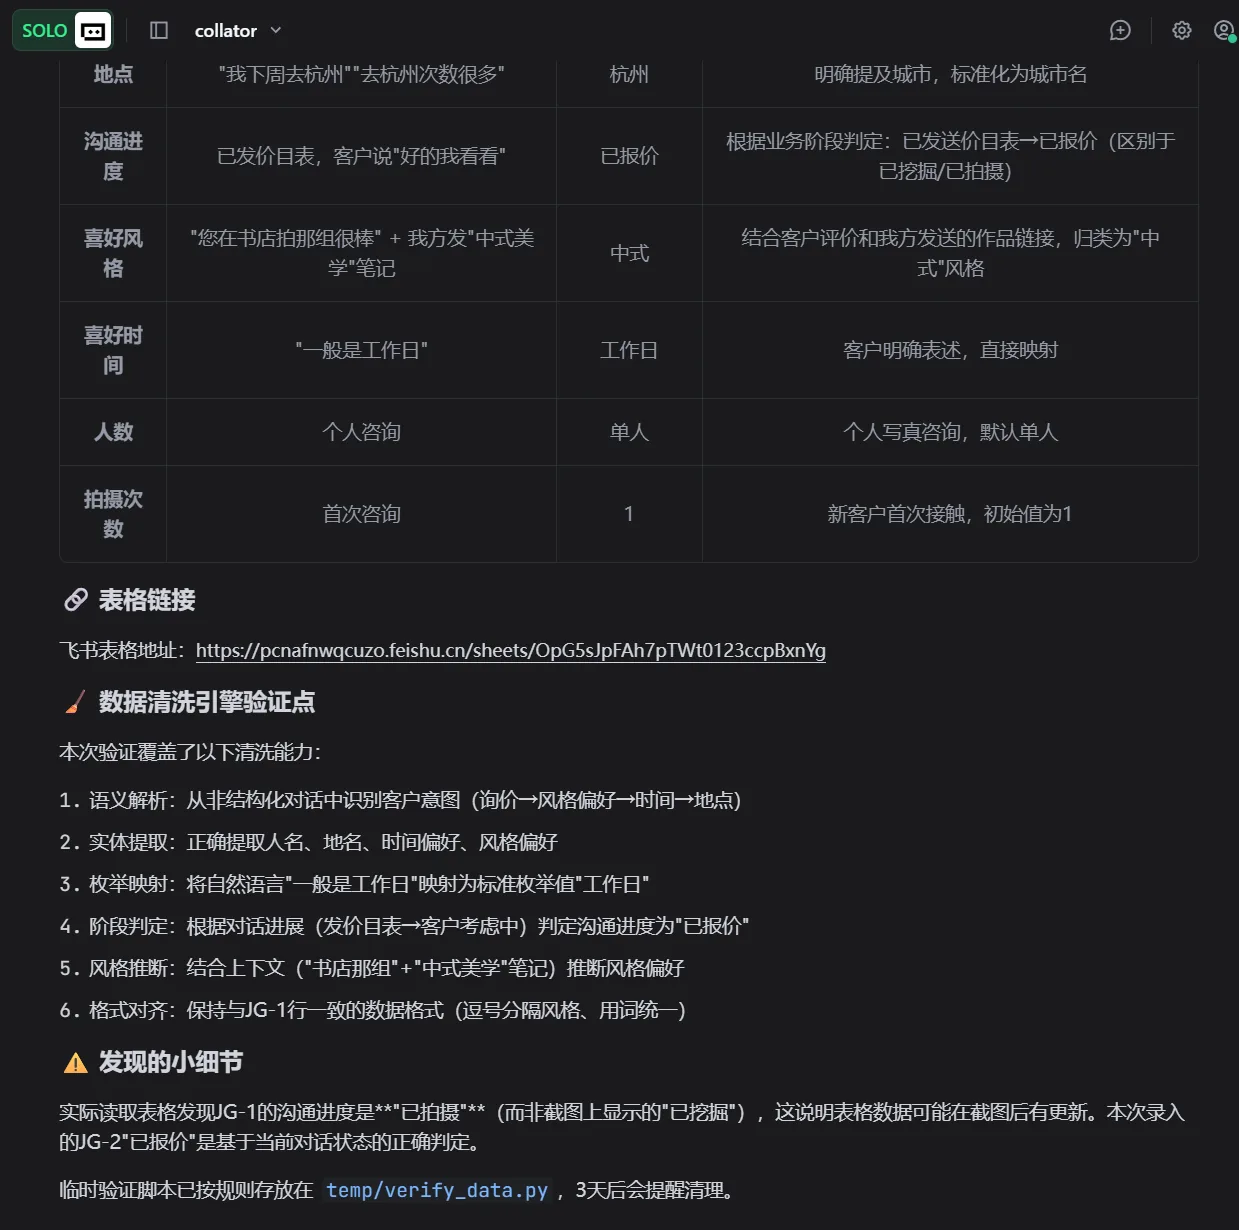1239x1230 pixels.
Task: Open the Feishu sheets URL link
Action: 511,651
